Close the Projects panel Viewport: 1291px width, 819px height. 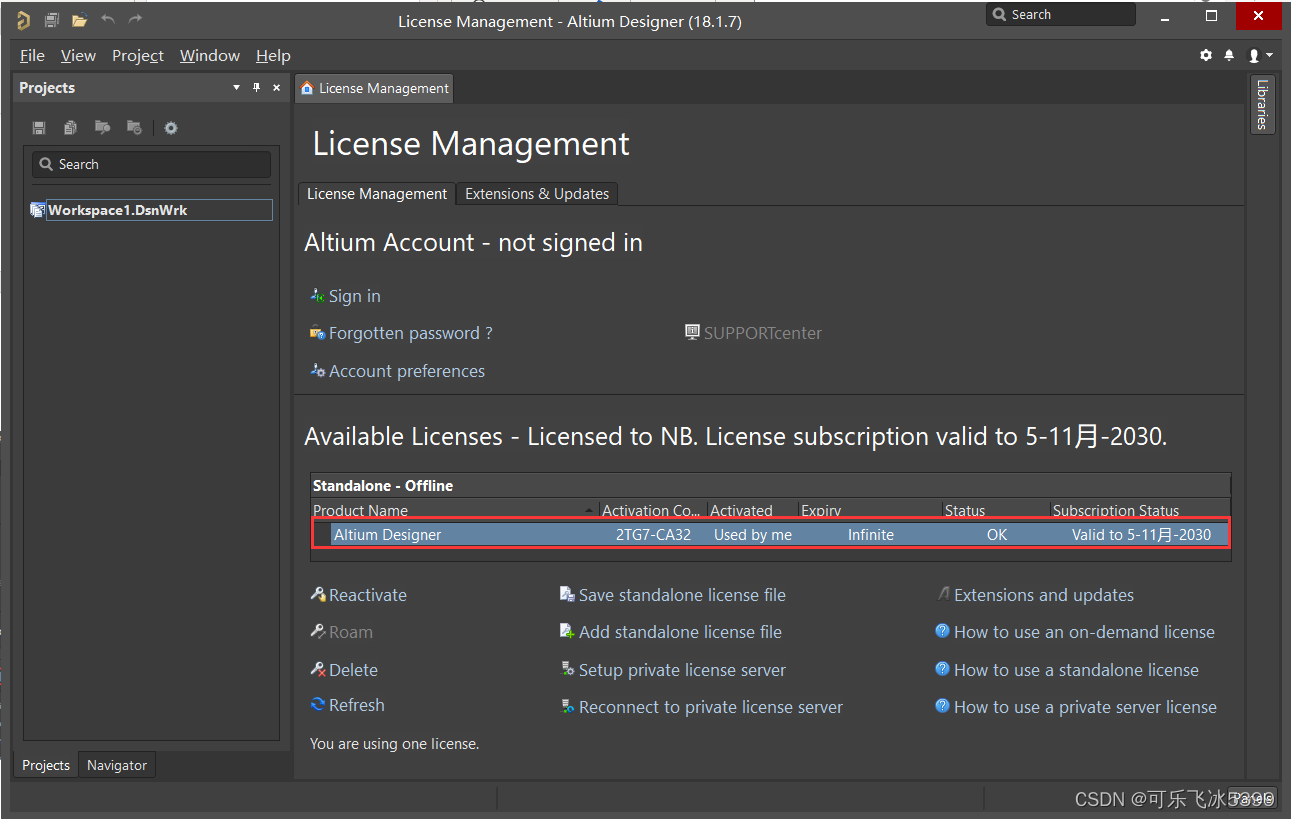pyautogui.click(x=277, y=88)
